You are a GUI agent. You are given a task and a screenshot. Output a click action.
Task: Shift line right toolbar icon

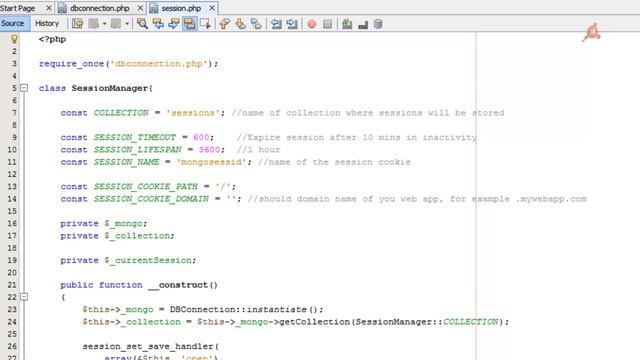point(292,24)
